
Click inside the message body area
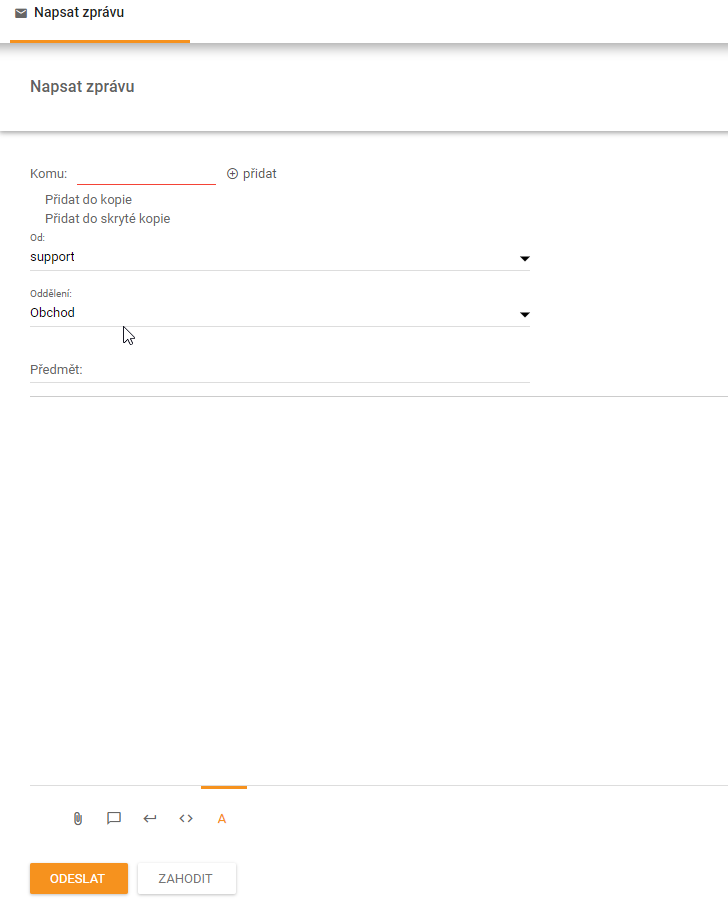[379, 590]
